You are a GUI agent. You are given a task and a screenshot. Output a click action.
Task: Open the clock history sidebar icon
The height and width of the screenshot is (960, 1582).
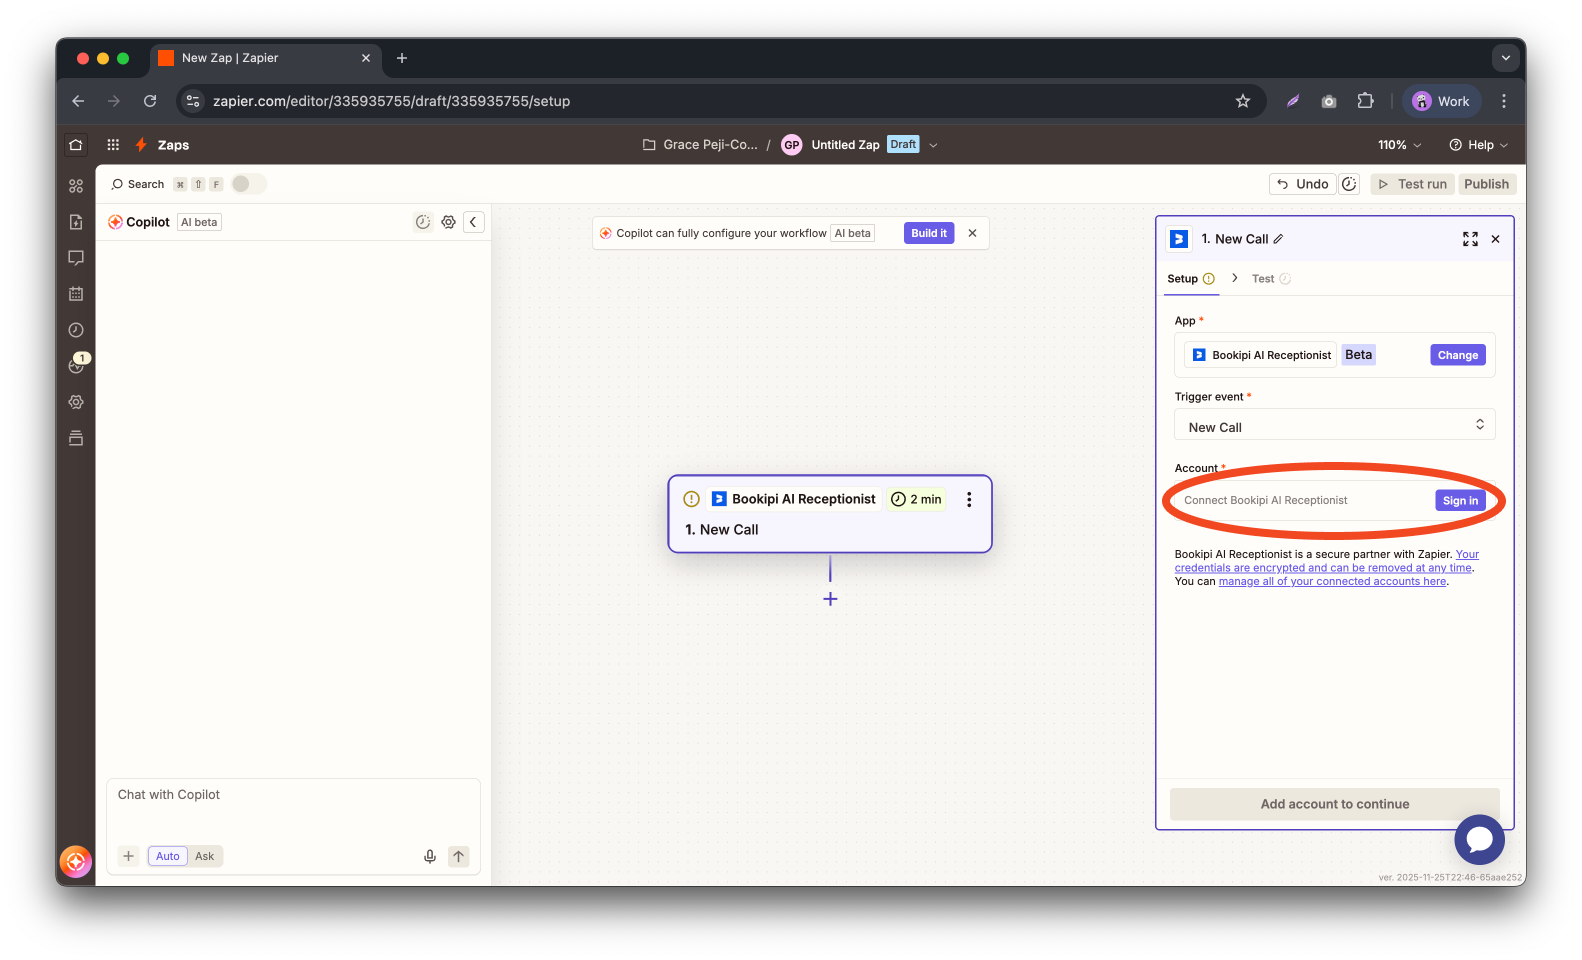click(x=76, y=330)
